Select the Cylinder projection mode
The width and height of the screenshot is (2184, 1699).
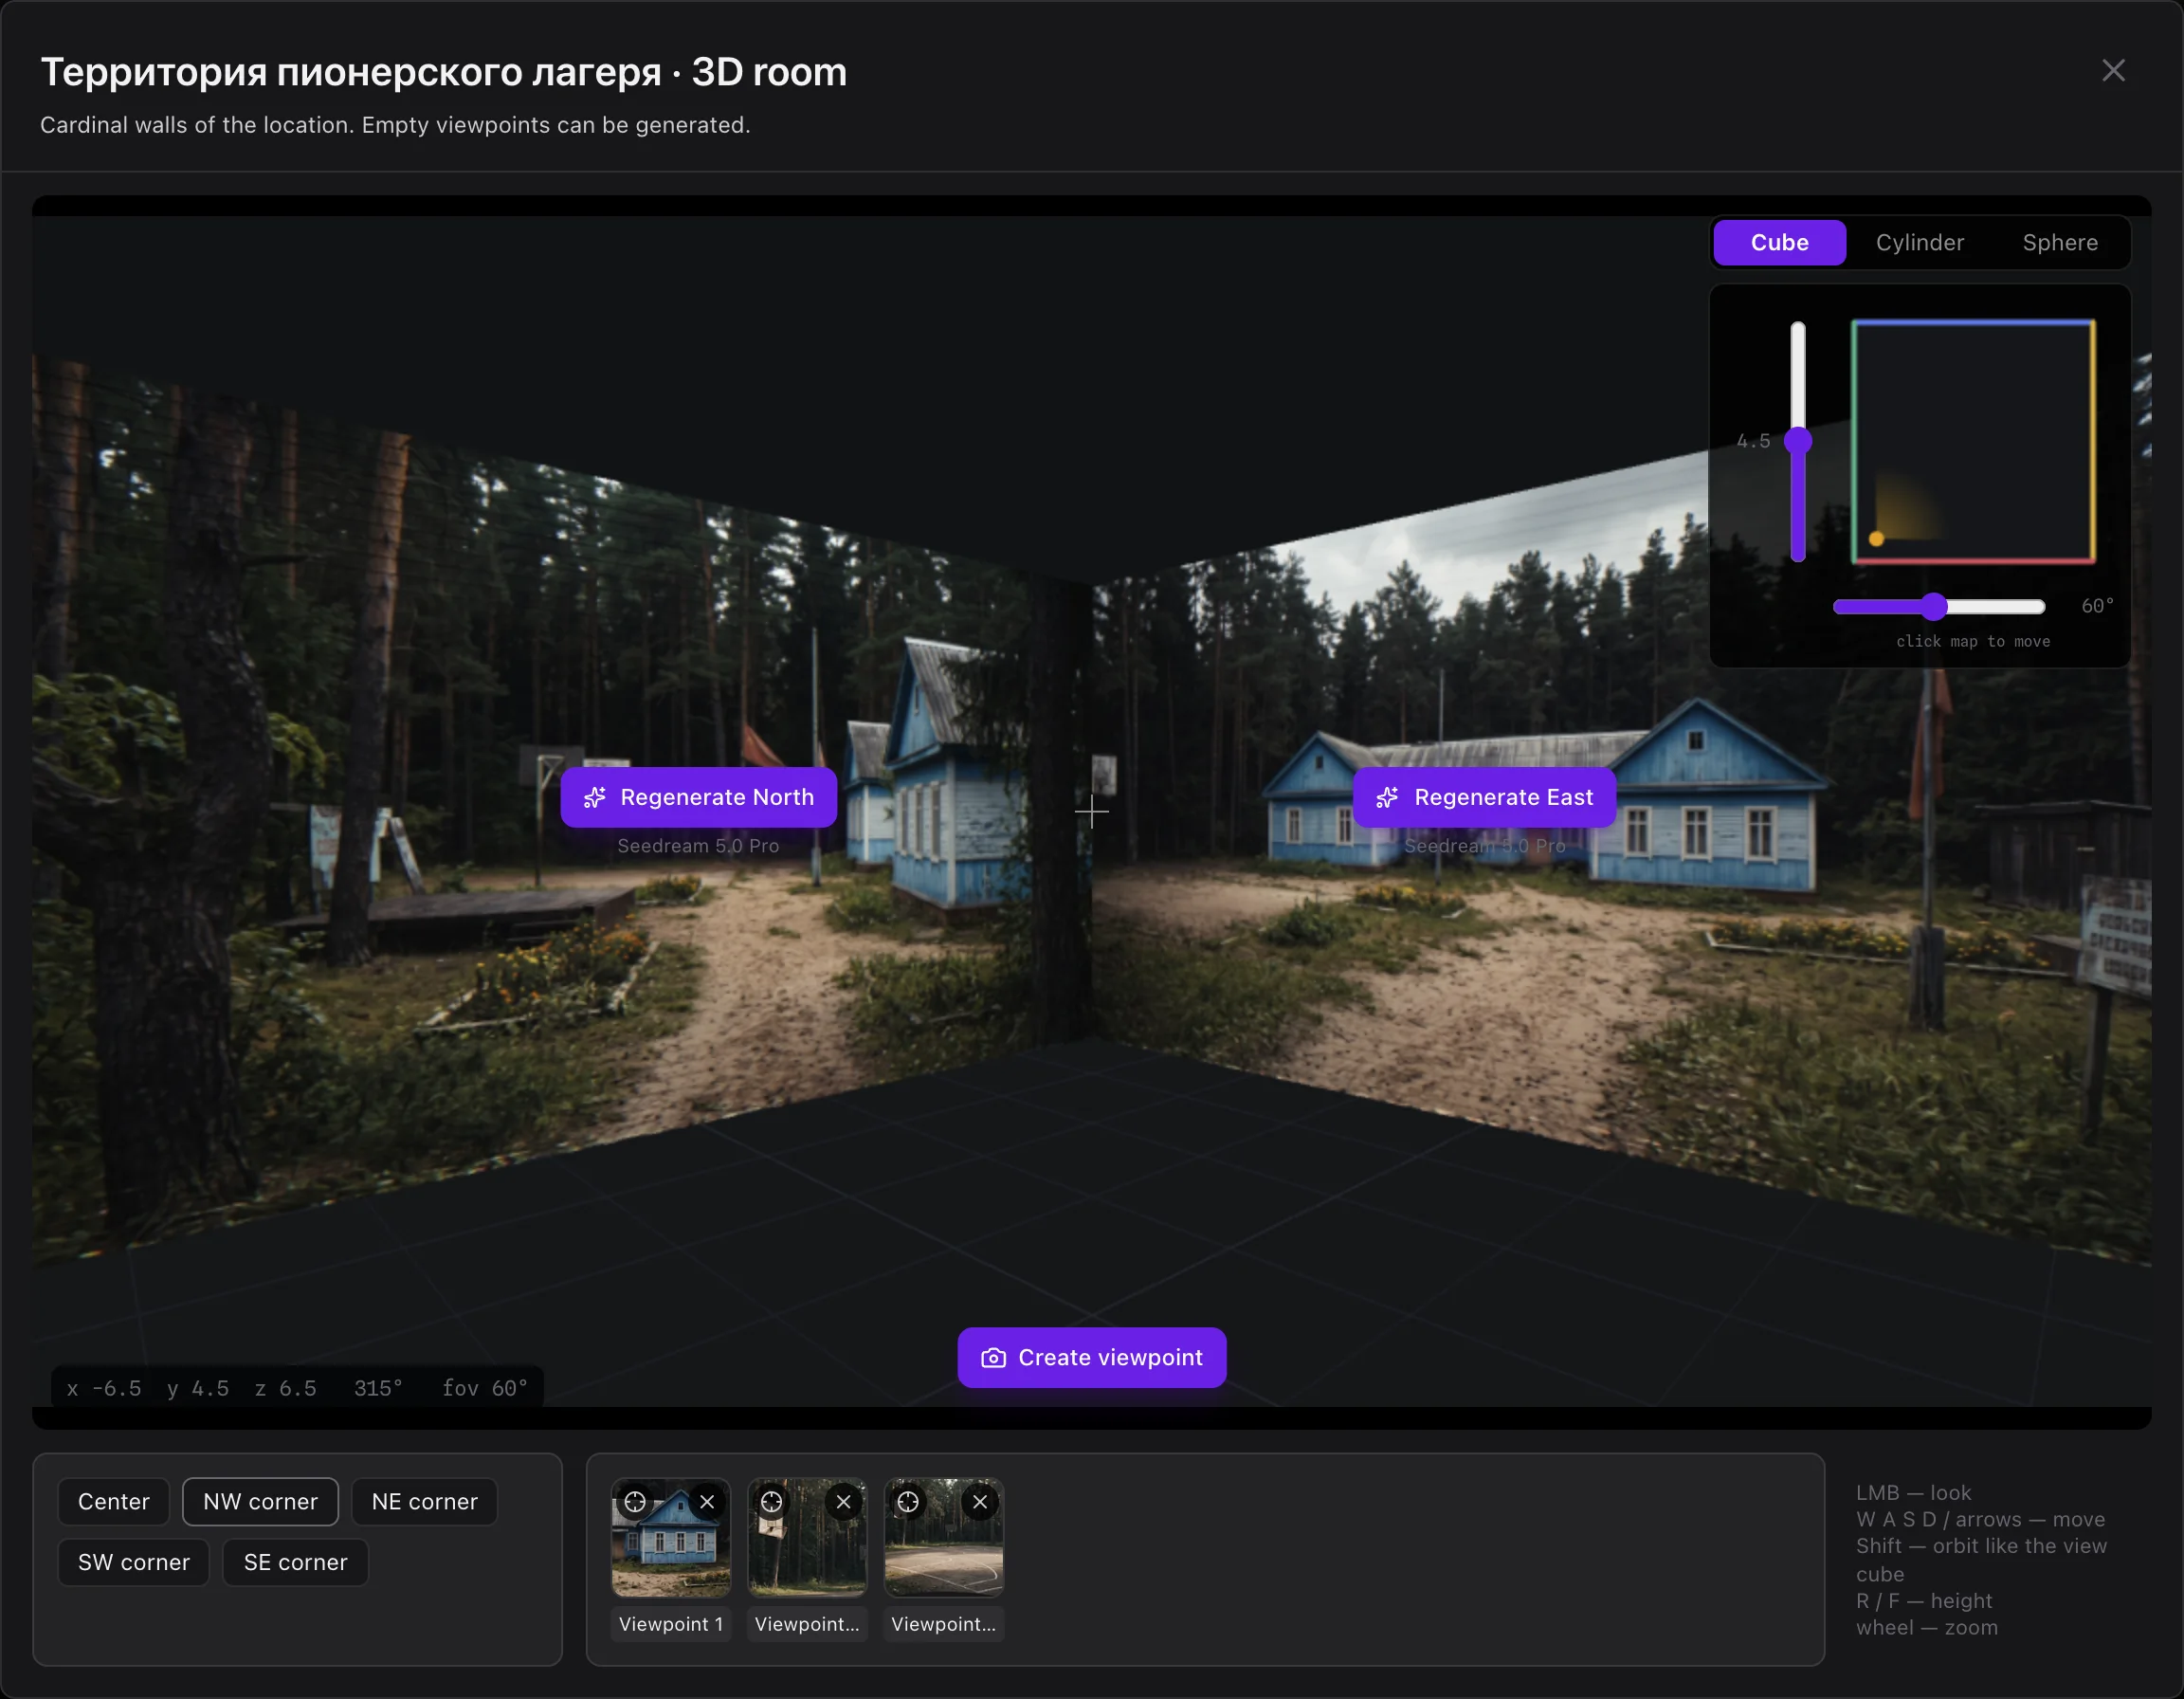click(x=1919, y=242)
